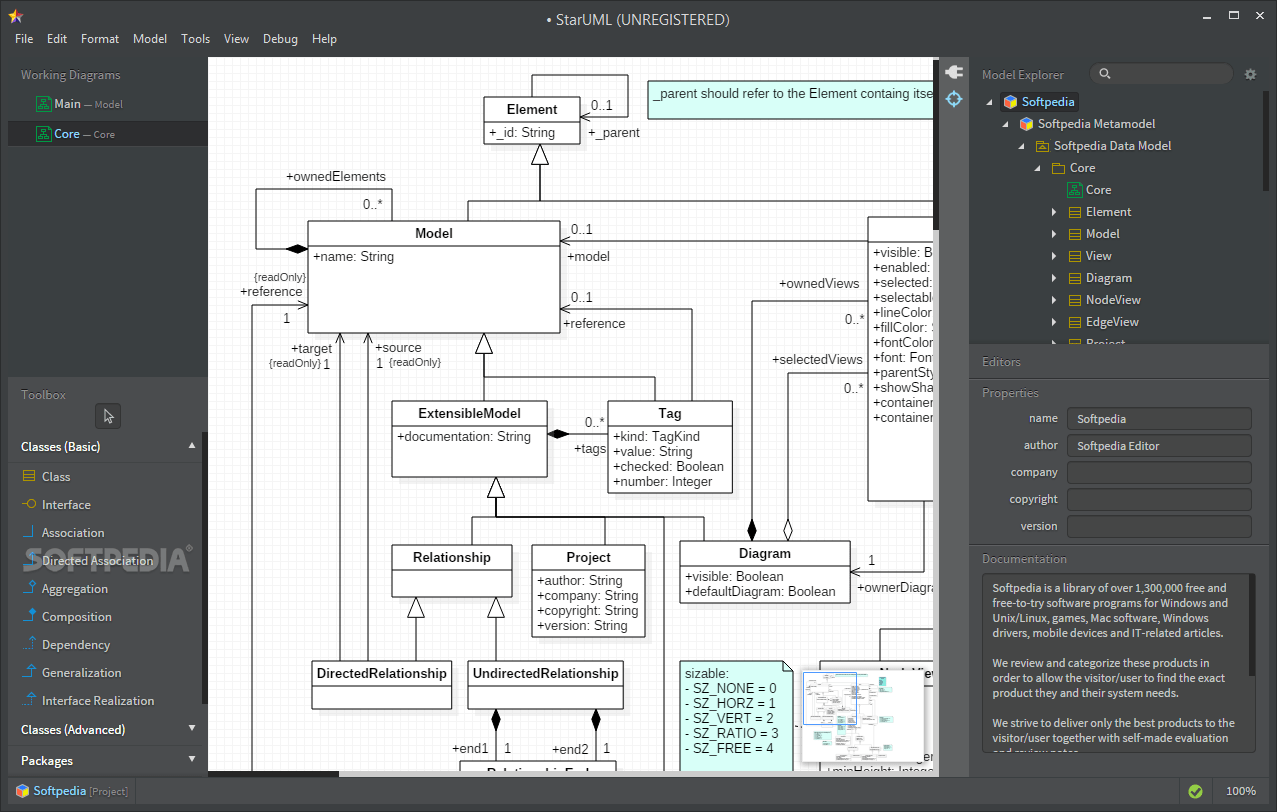Select the pointer tool in Toolbox

tap(109, 416)
